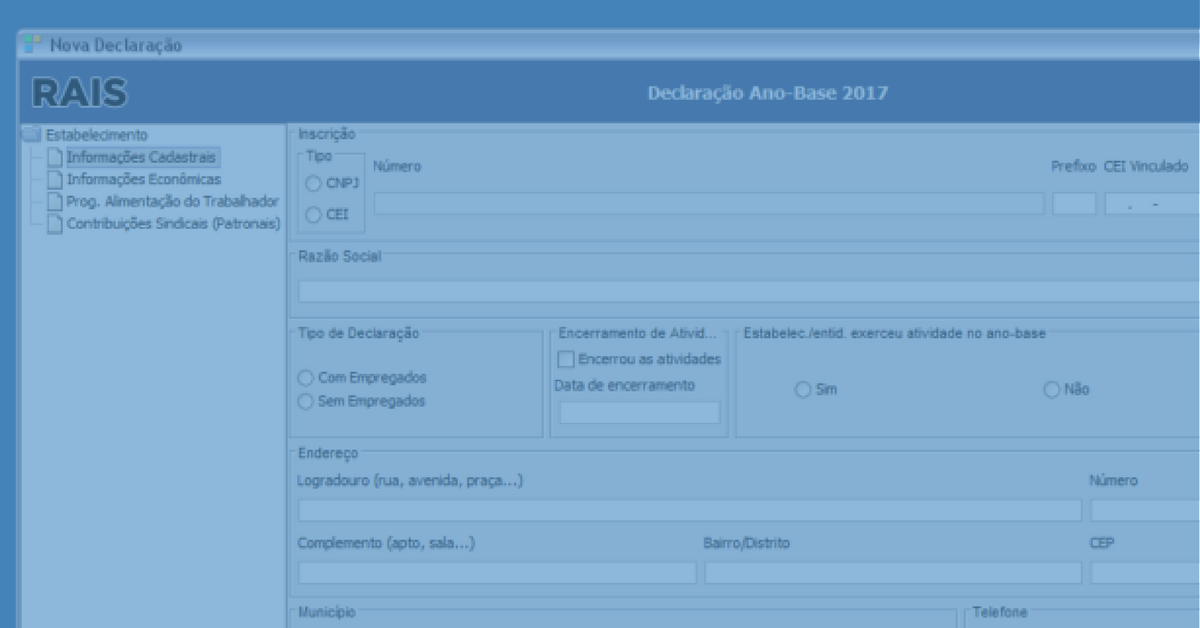Click the Prog. Alimentação do Trabalhador document icon
1200x628 pixels.
point(55,201)
